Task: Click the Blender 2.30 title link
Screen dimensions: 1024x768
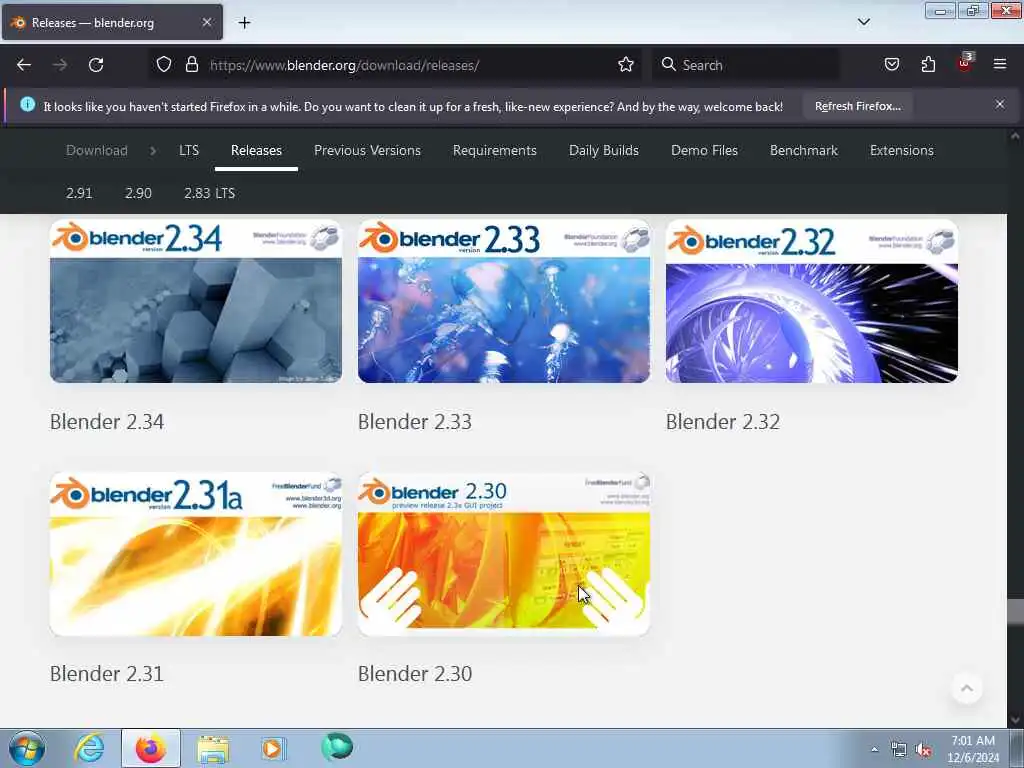Action: tap(415, 674)
